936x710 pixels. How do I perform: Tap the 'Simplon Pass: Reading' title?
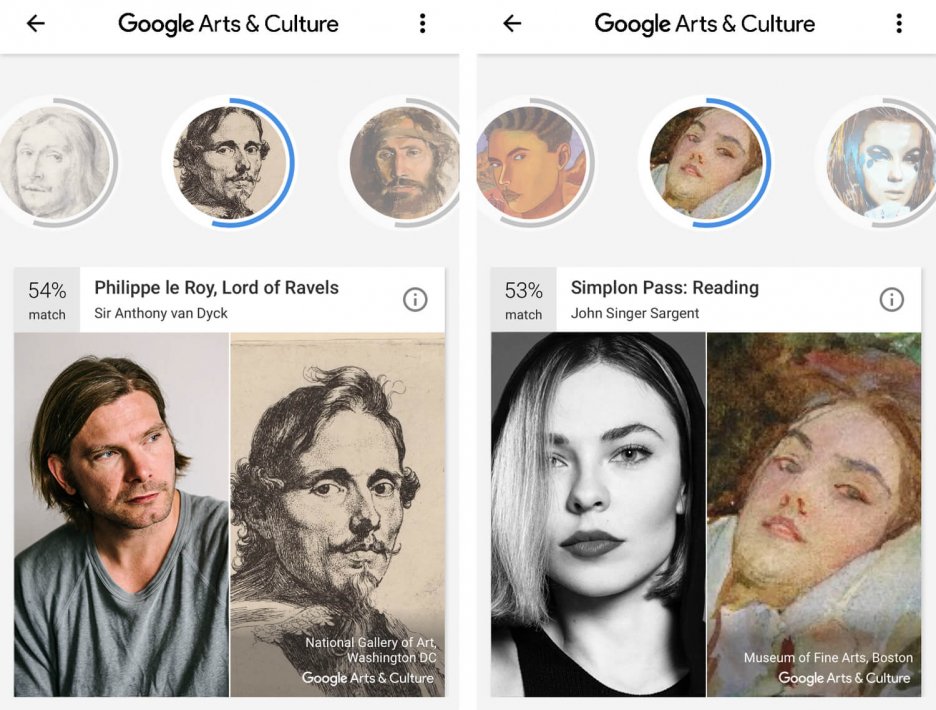point(664,288)
